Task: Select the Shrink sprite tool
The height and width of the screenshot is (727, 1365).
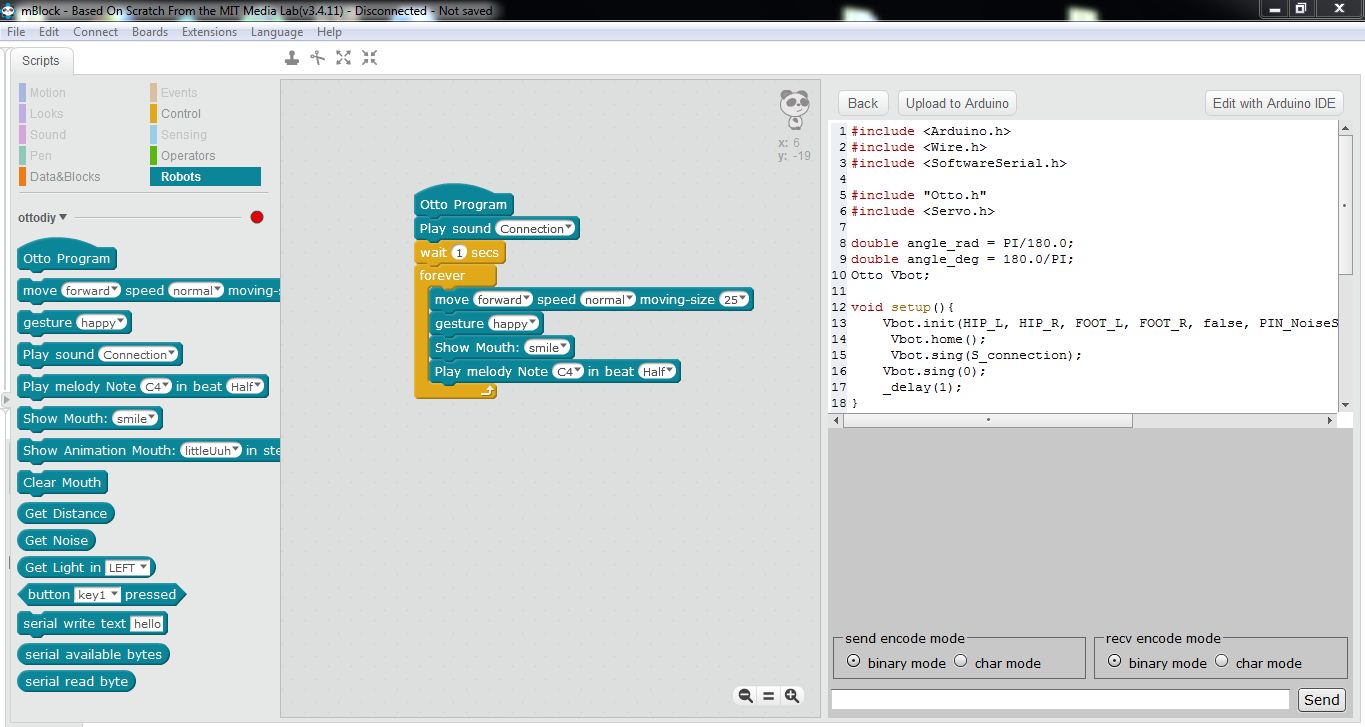Action: click(x=370, y=58)
